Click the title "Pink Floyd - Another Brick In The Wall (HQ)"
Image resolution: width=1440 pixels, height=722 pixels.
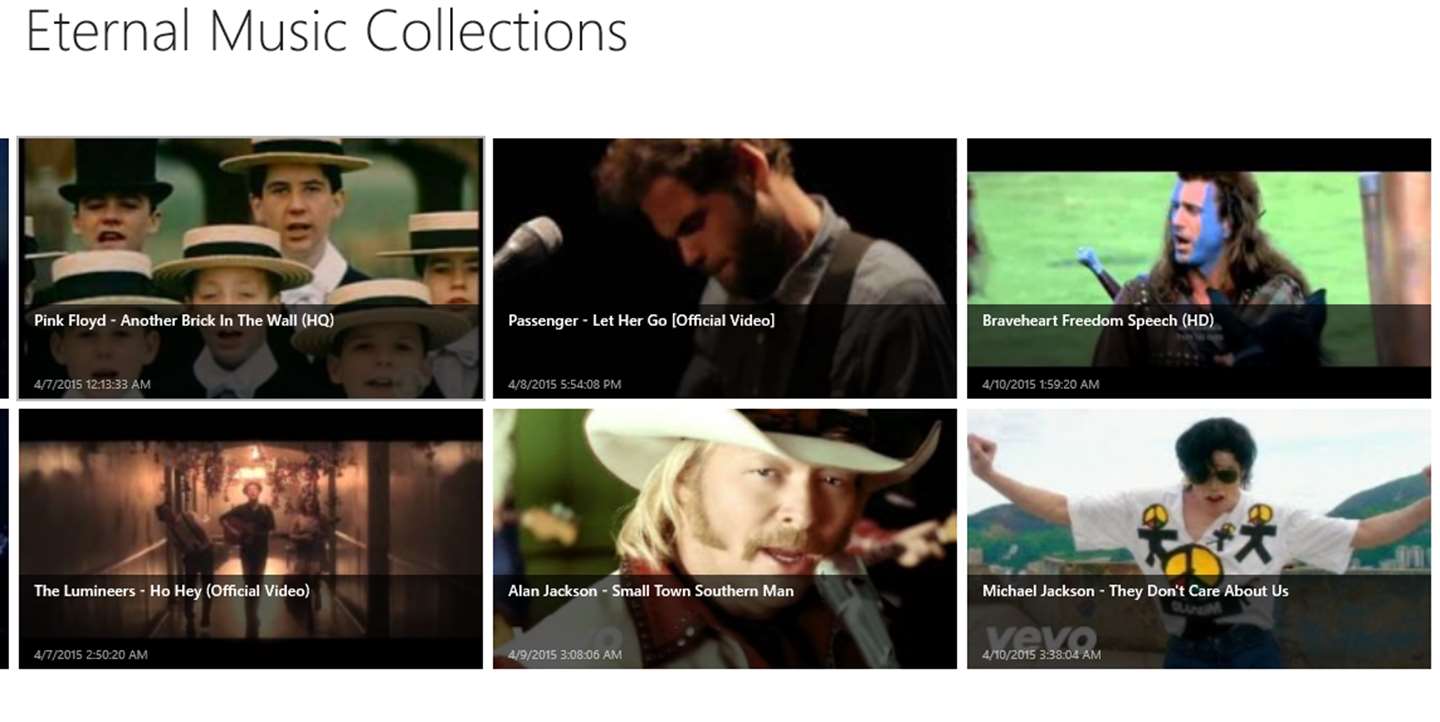[184, 321]
